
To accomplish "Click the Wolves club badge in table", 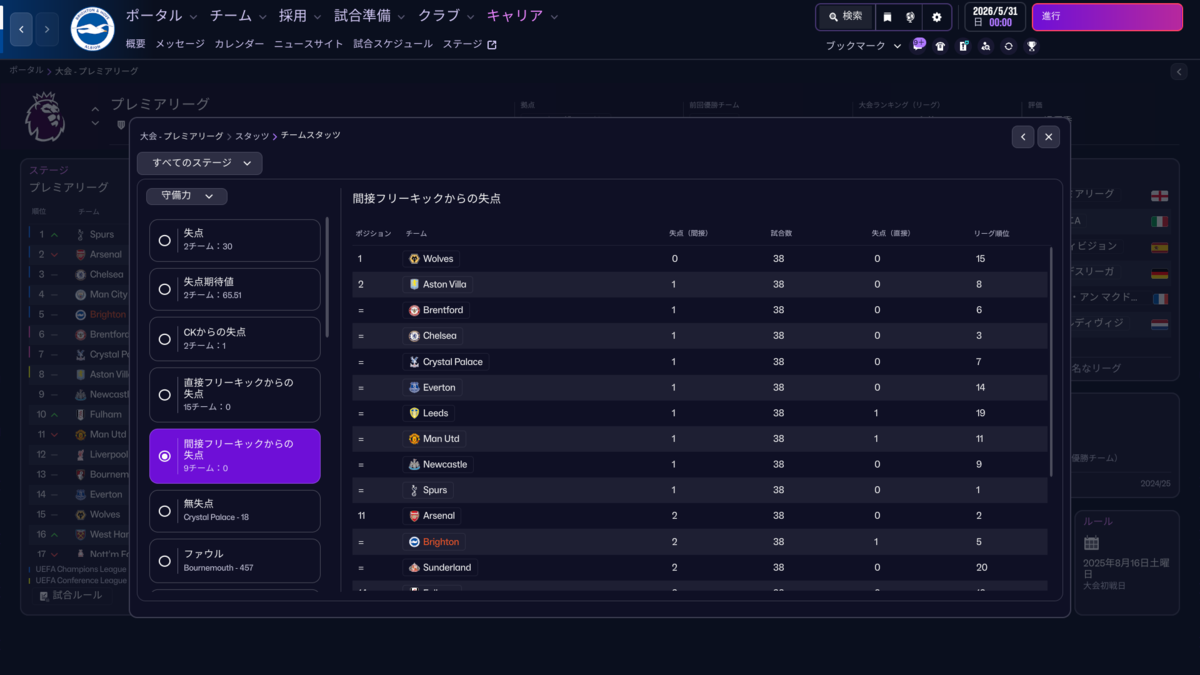I will click(414, 259).
